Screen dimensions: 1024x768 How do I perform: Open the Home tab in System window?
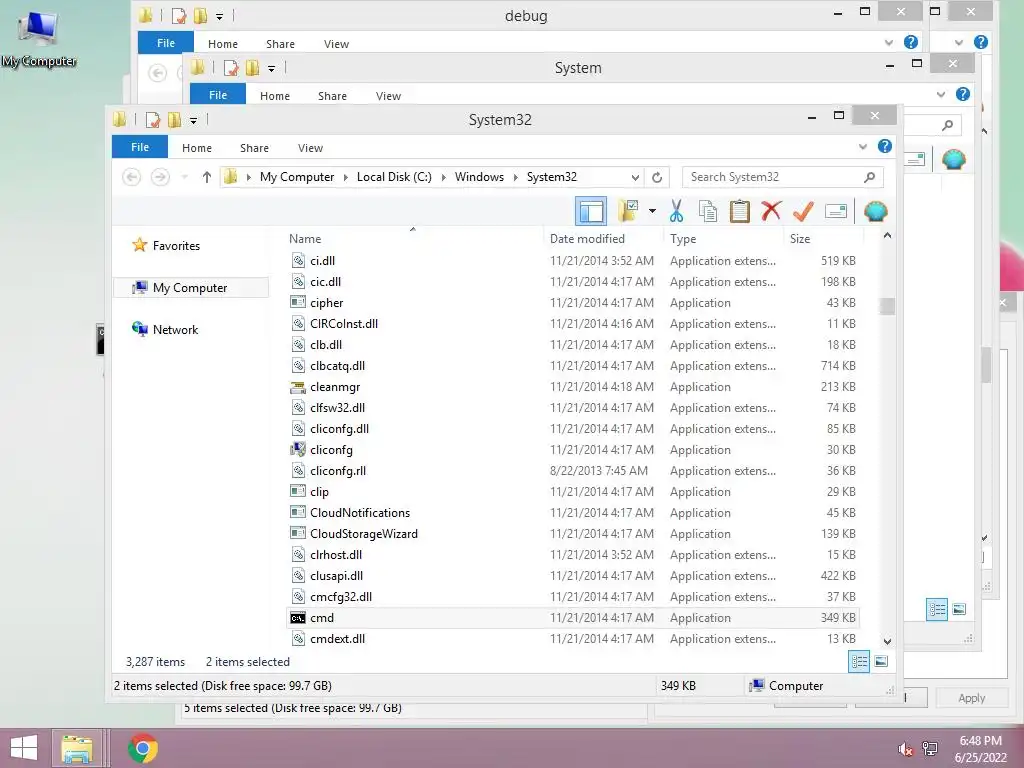[274, 95]
